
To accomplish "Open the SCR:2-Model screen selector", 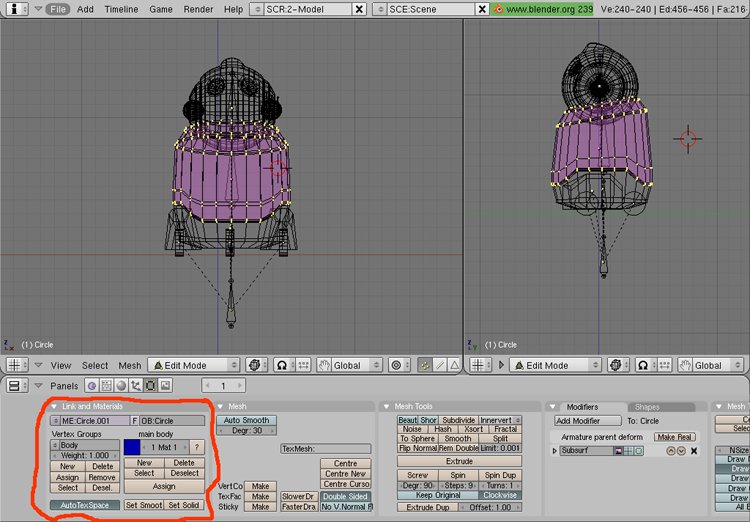I will (256, 9).
